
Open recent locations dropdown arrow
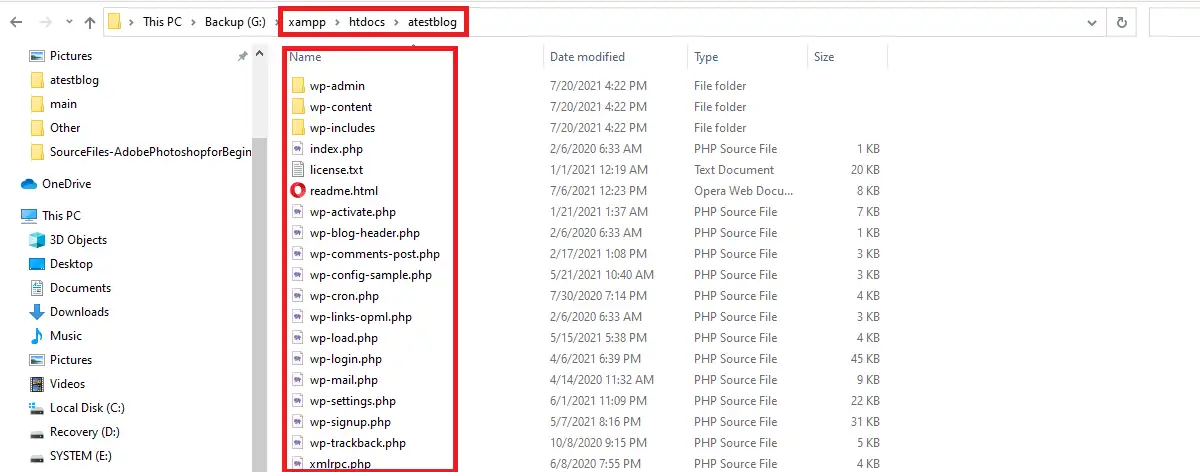[x=69, y=22]
